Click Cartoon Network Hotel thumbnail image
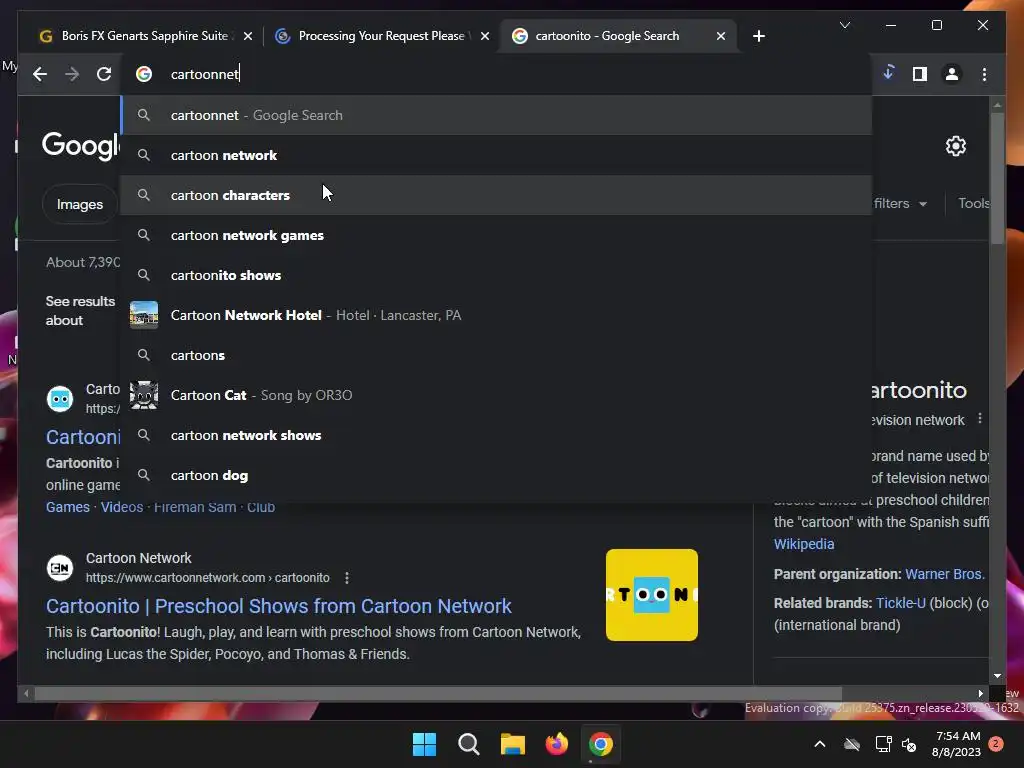This screenshot has height=768, width=1024. point(144,315)
